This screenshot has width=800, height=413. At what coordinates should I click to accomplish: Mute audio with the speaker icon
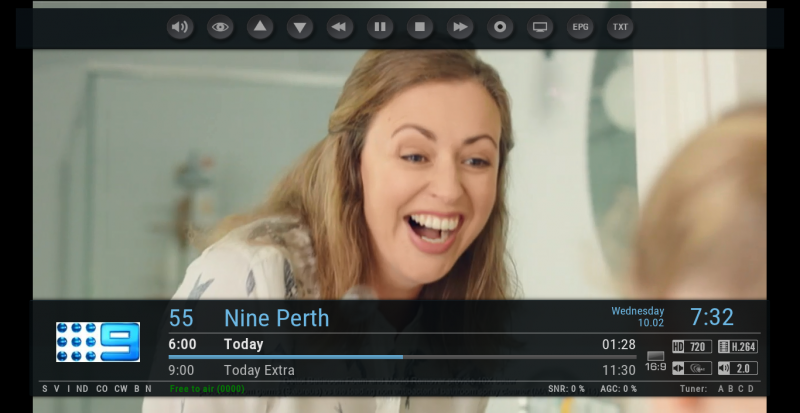pos(180,27)
